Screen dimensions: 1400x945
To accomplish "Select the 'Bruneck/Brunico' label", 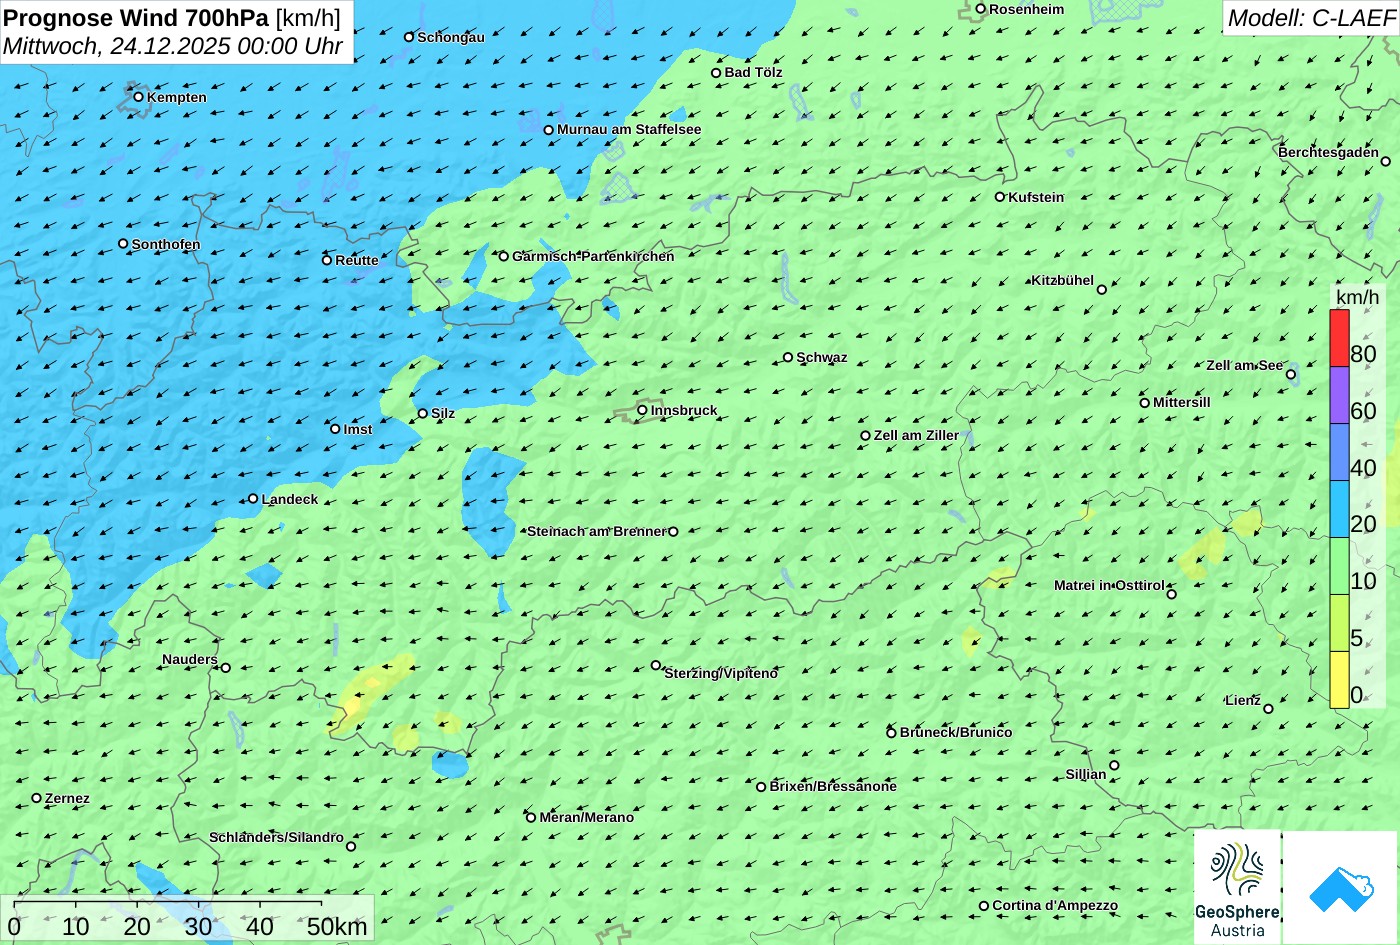I will pos(956,732).
